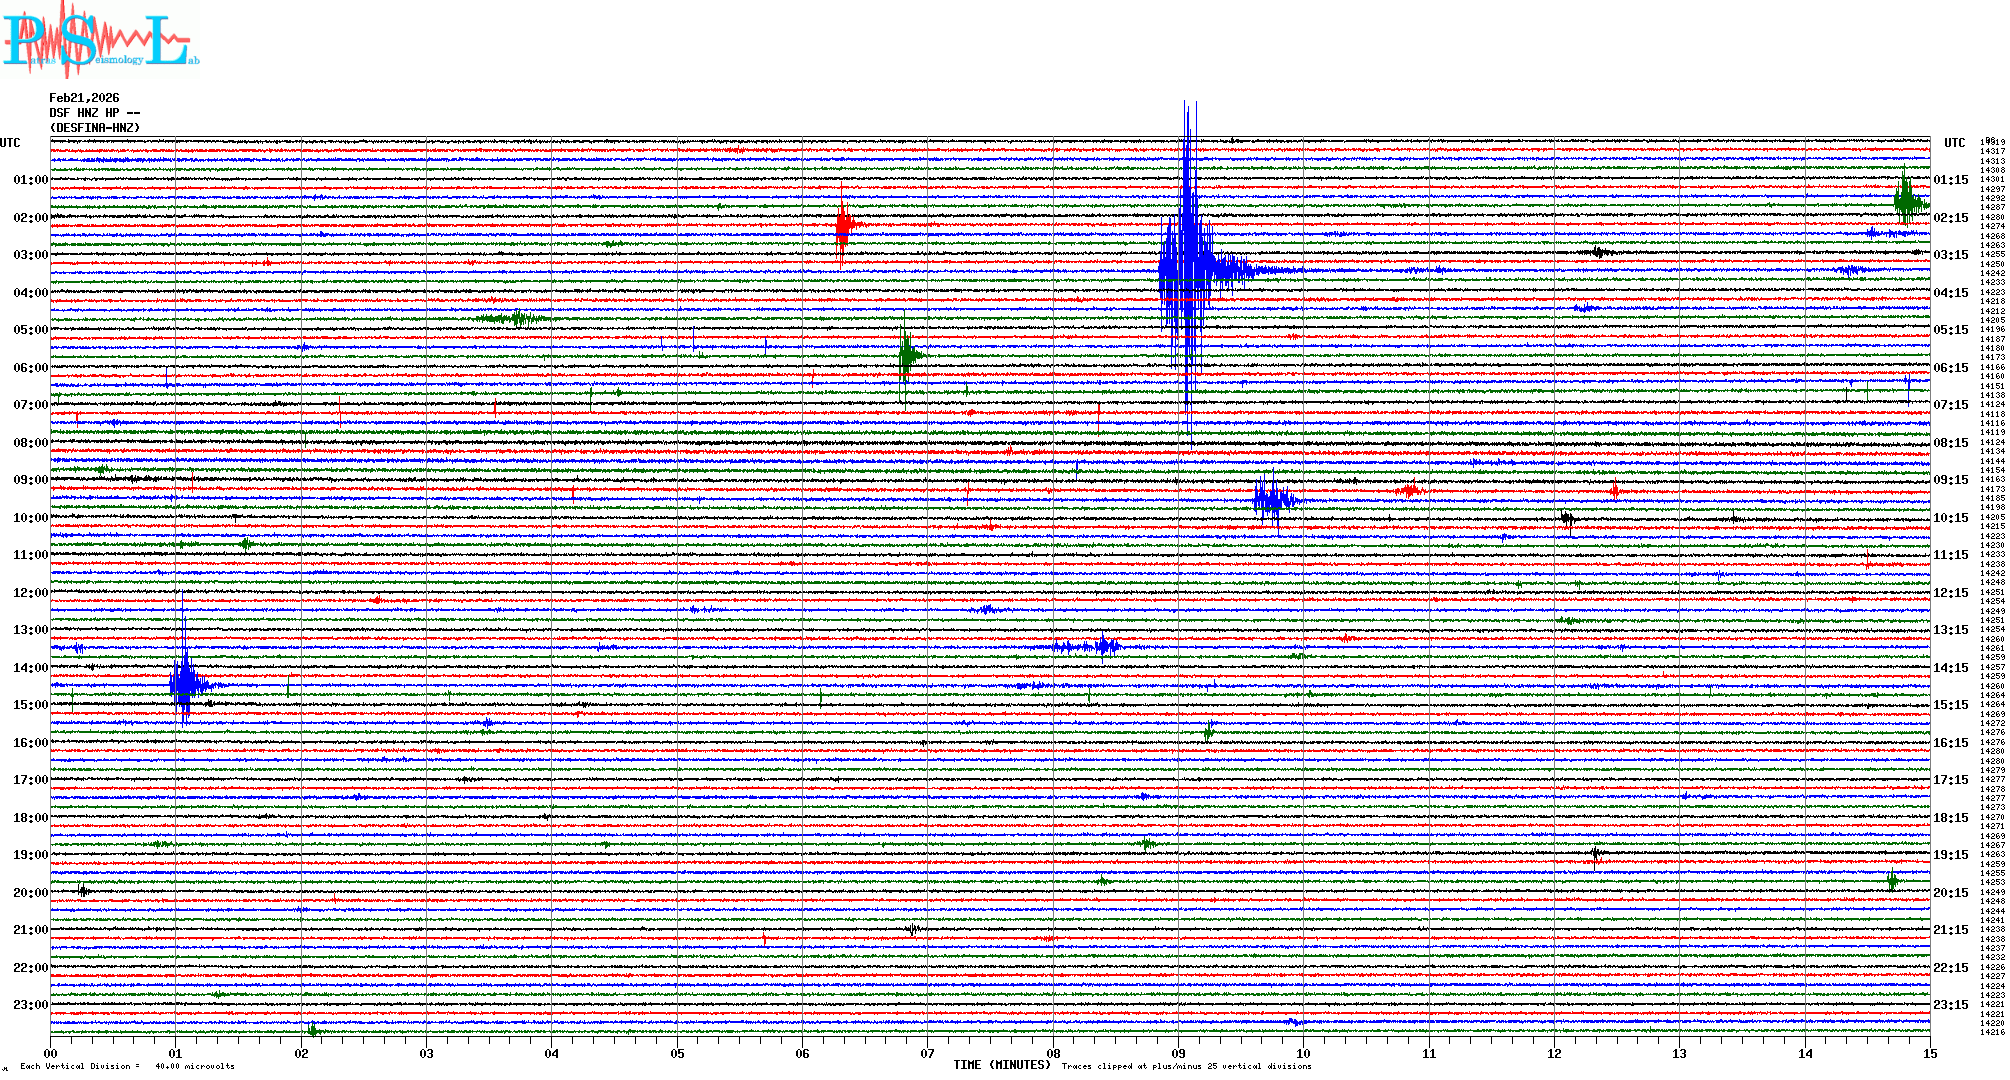Click the PSL Seismology Lab logo
The height and width of the screenshot is (1080, 2010).
(x=100, y=40)
